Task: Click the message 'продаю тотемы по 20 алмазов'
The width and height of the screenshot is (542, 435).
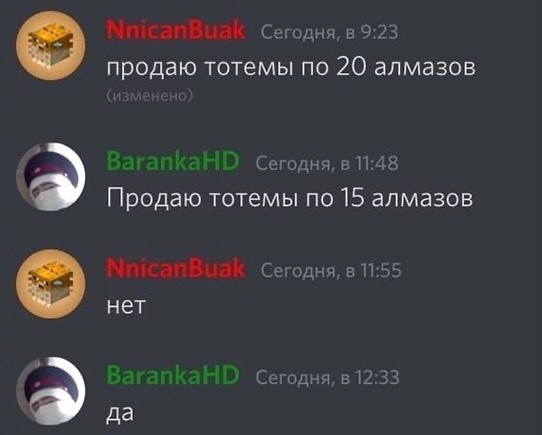Action: (x=291, y=67)
